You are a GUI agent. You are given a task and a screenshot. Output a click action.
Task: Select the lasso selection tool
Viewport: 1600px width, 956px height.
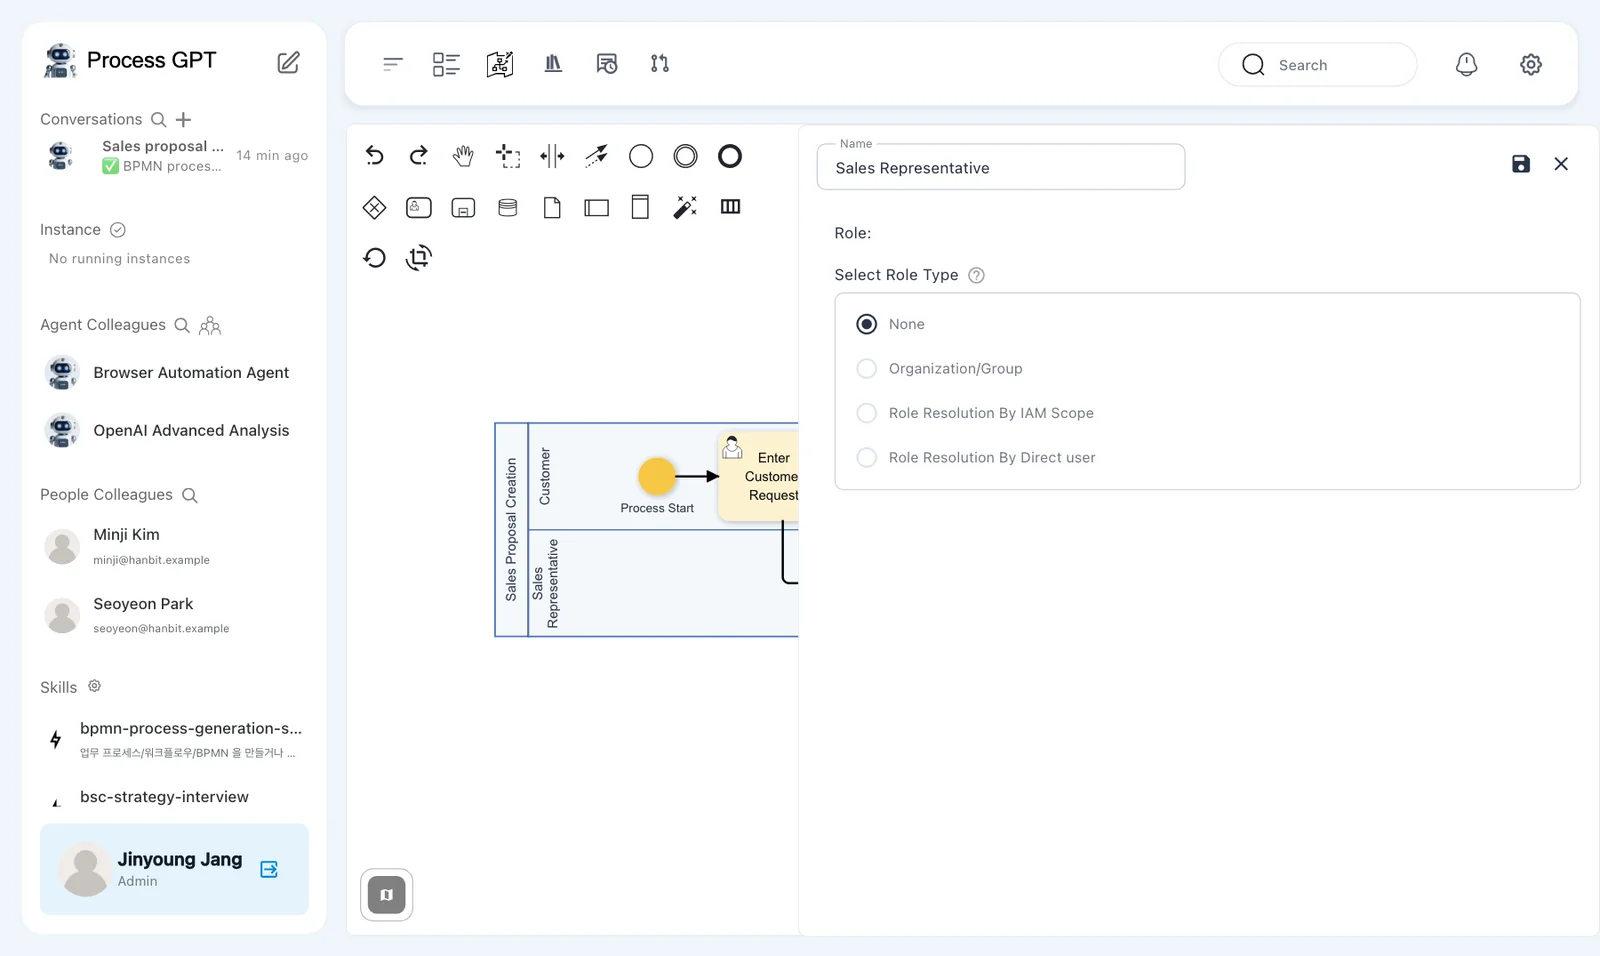508,156
